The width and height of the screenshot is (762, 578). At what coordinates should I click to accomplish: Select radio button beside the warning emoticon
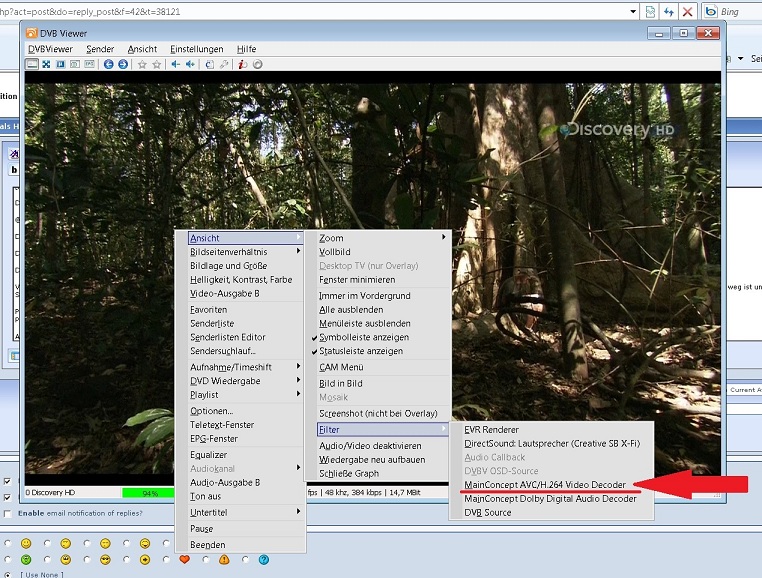coord(206,560)
